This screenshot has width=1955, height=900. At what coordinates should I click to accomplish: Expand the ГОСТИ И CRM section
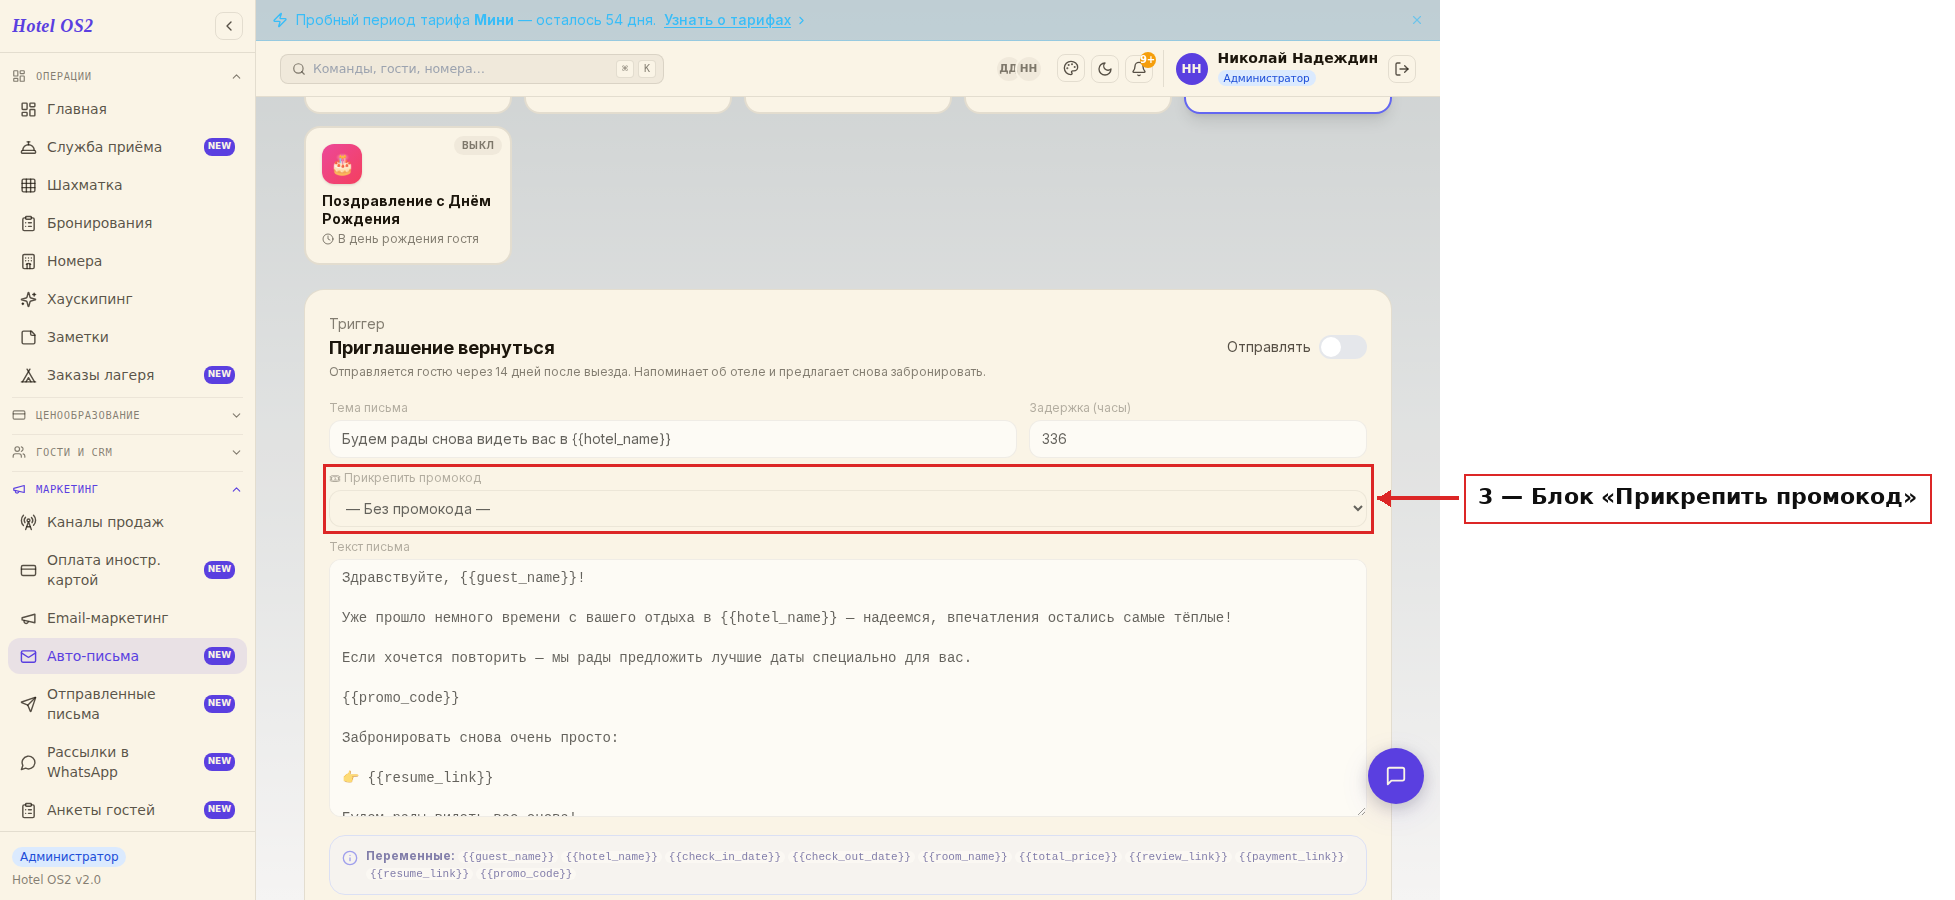click(127, 452)
